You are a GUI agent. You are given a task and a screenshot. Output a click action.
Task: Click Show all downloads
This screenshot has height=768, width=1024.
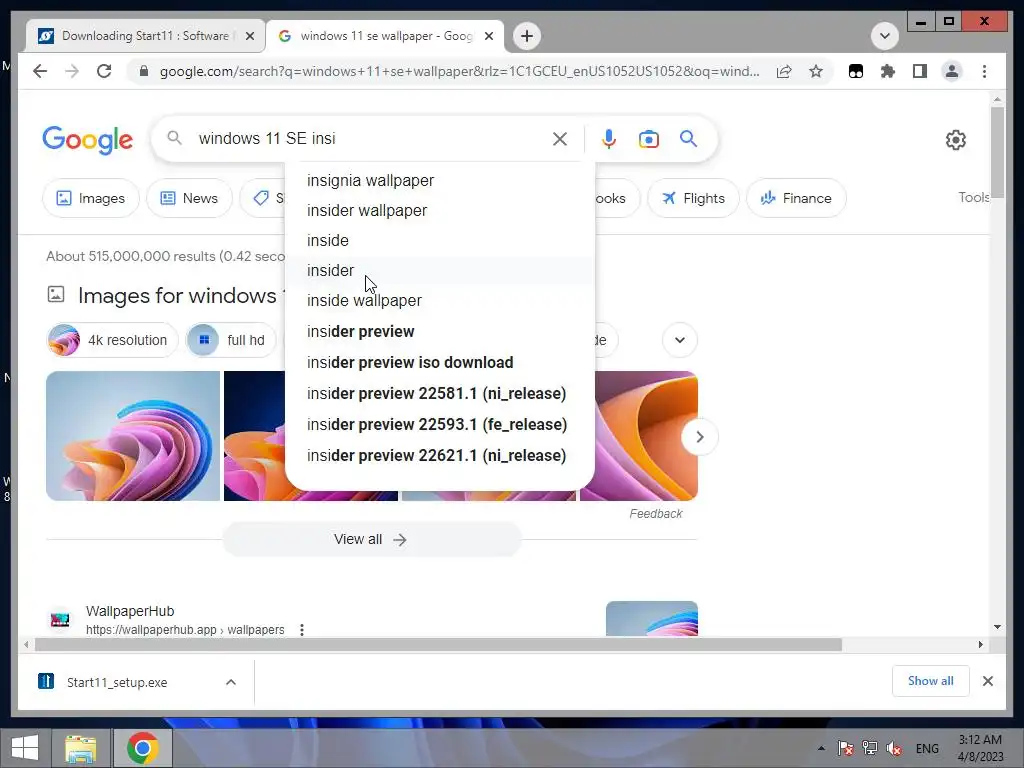tap(930, 681)
